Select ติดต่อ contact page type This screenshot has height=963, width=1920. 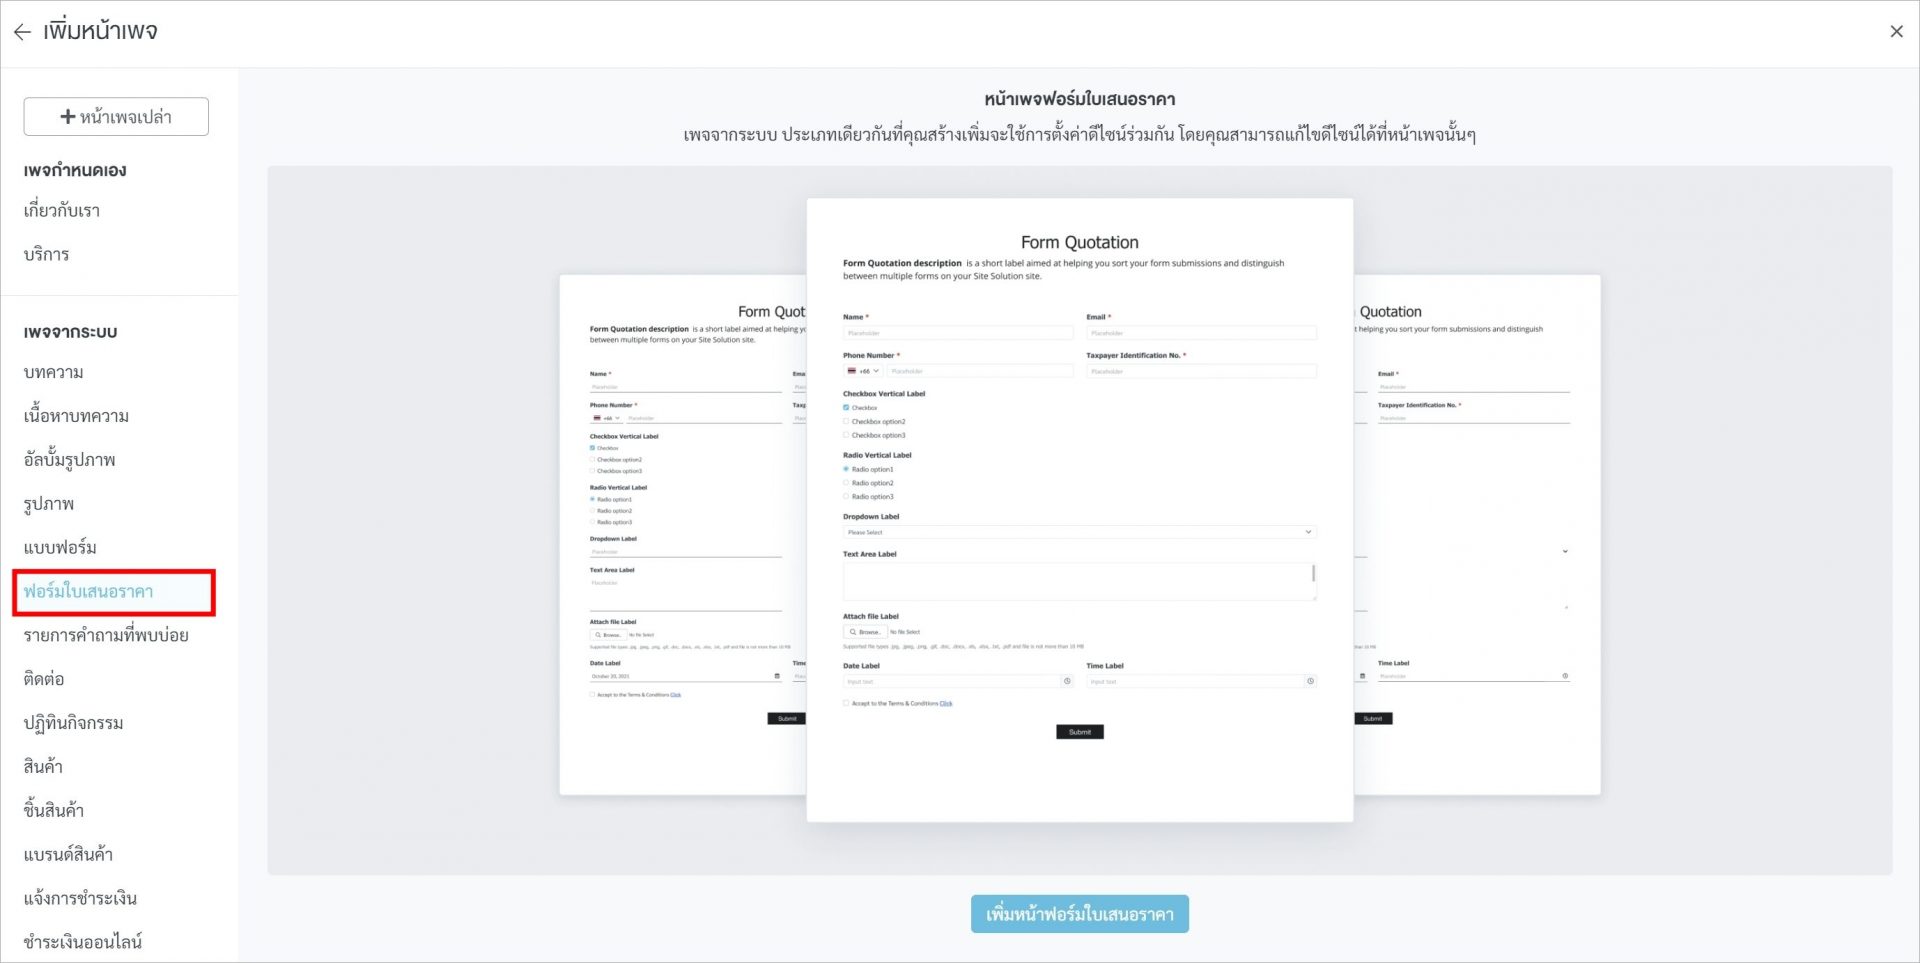point(44,680)
